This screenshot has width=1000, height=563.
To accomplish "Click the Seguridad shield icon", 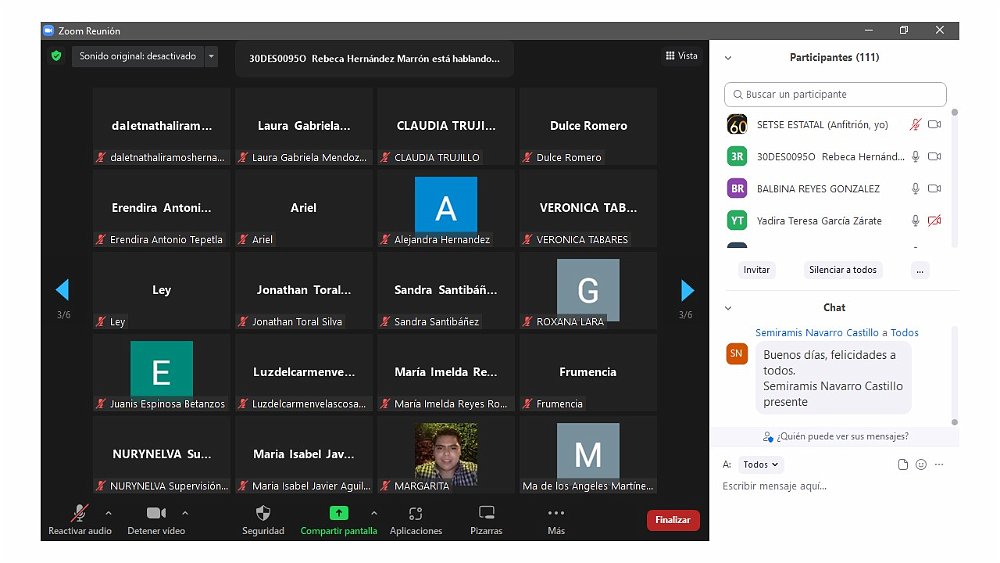I will [x=263, y=513].
